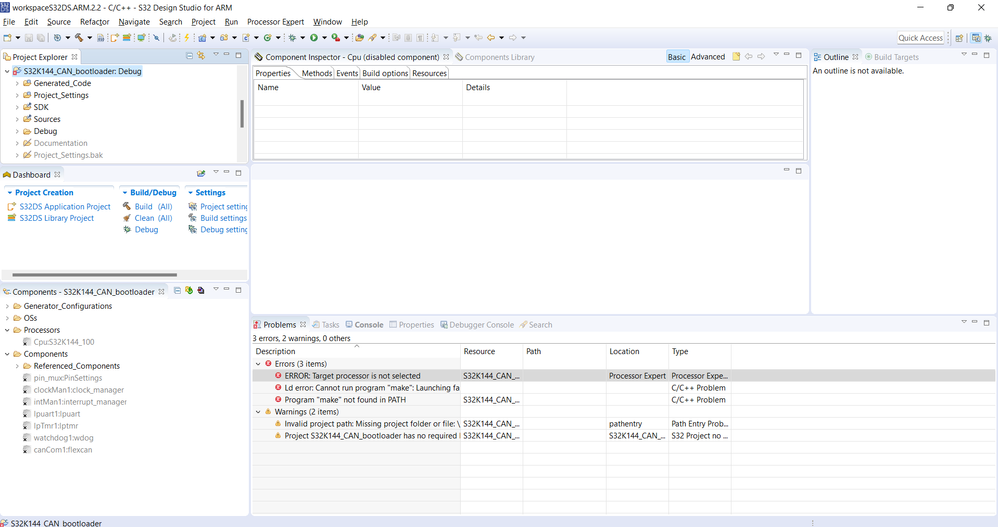Switch to the Methods tab

click(316, 73)
